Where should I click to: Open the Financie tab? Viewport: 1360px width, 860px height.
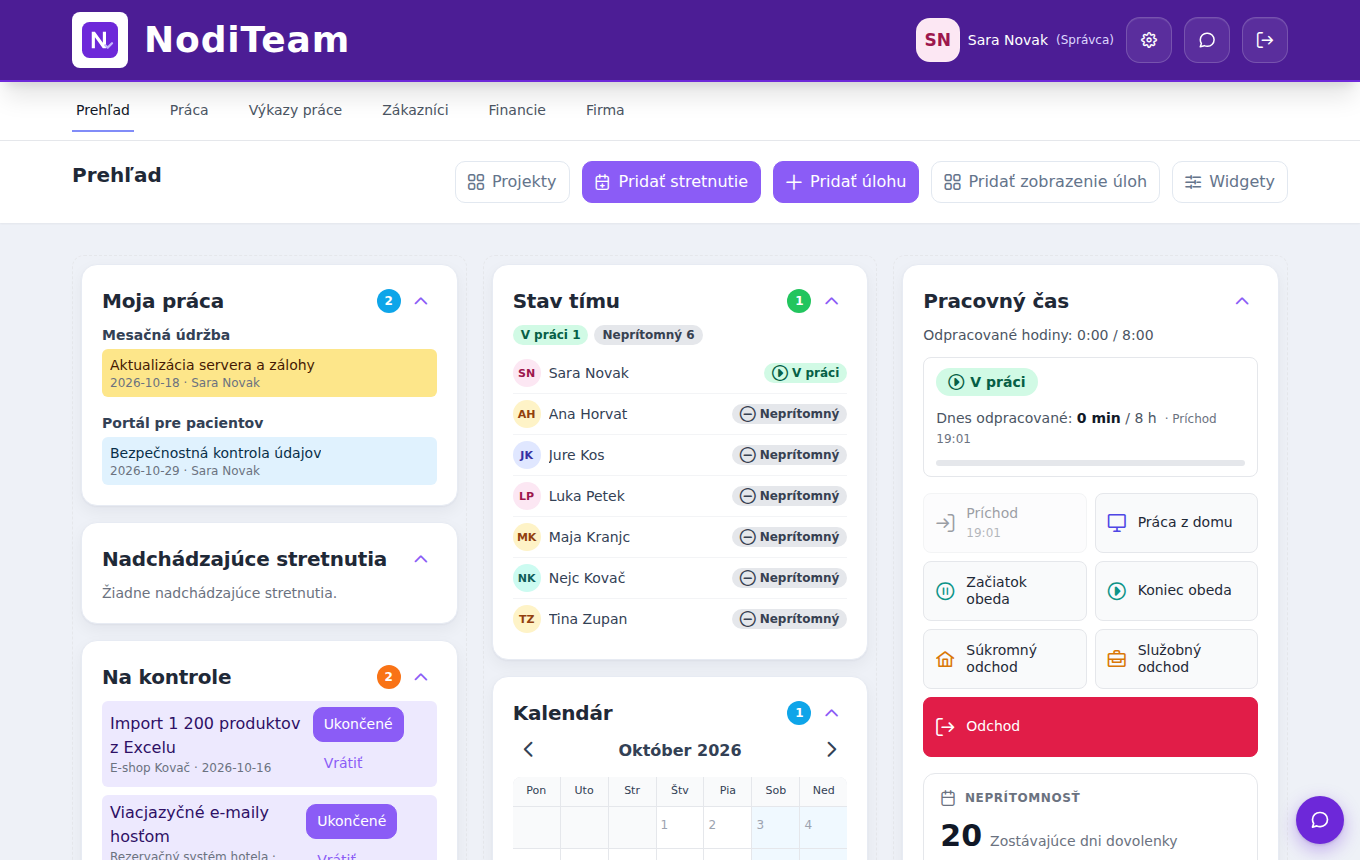[x=517, y=110]
